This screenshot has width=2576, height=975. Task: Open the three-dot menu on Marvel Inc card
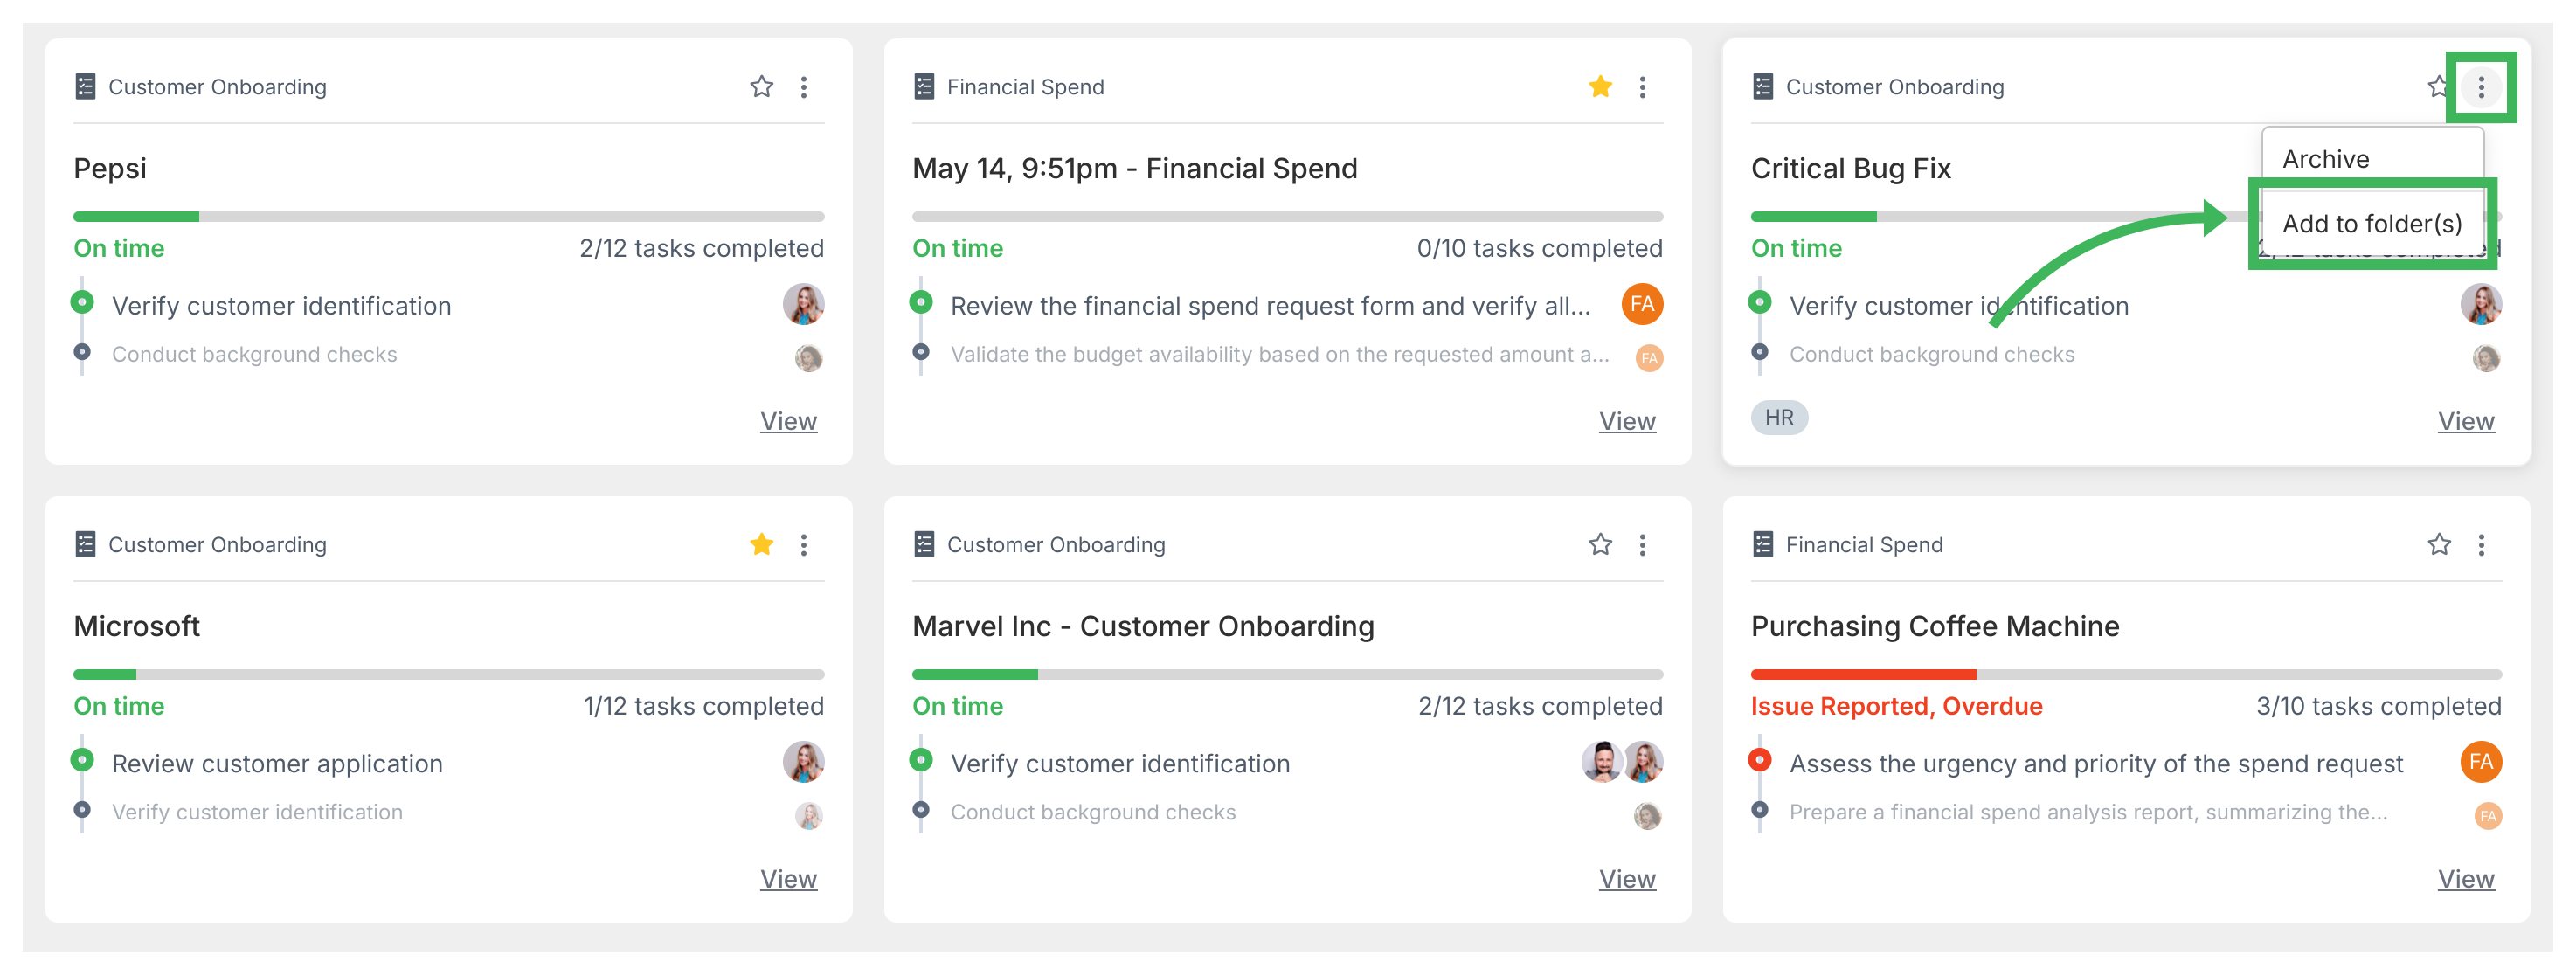[x=1643, y=545]
